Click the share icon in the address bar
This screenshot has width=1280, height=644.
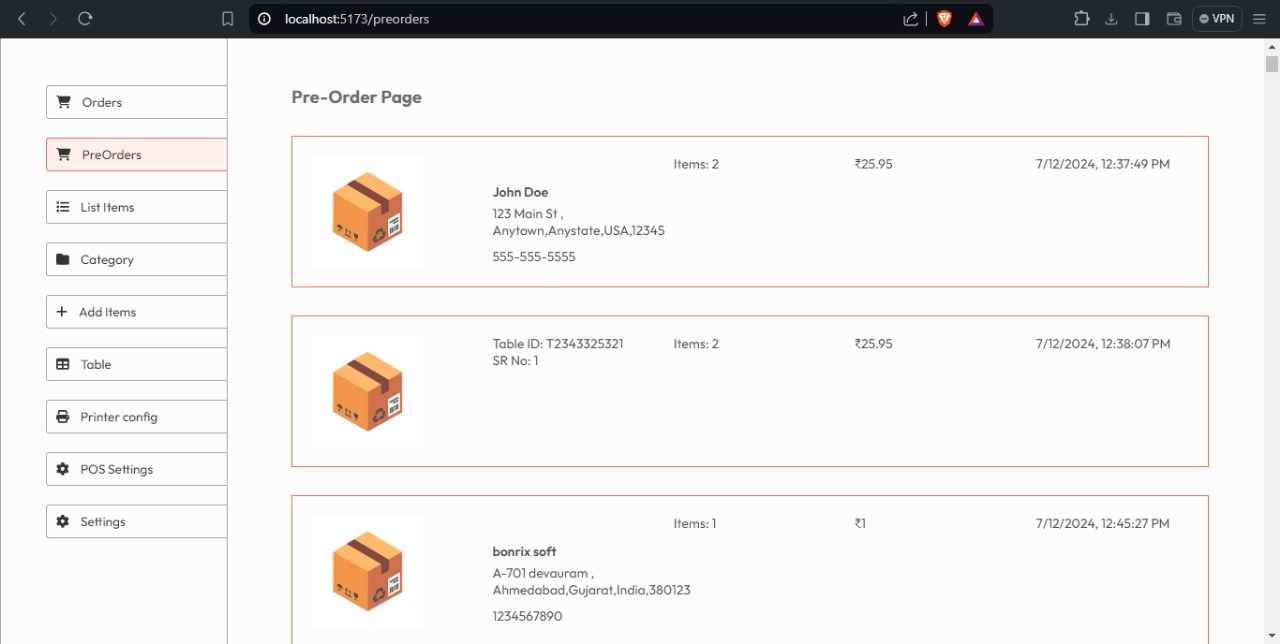point(910,19)
